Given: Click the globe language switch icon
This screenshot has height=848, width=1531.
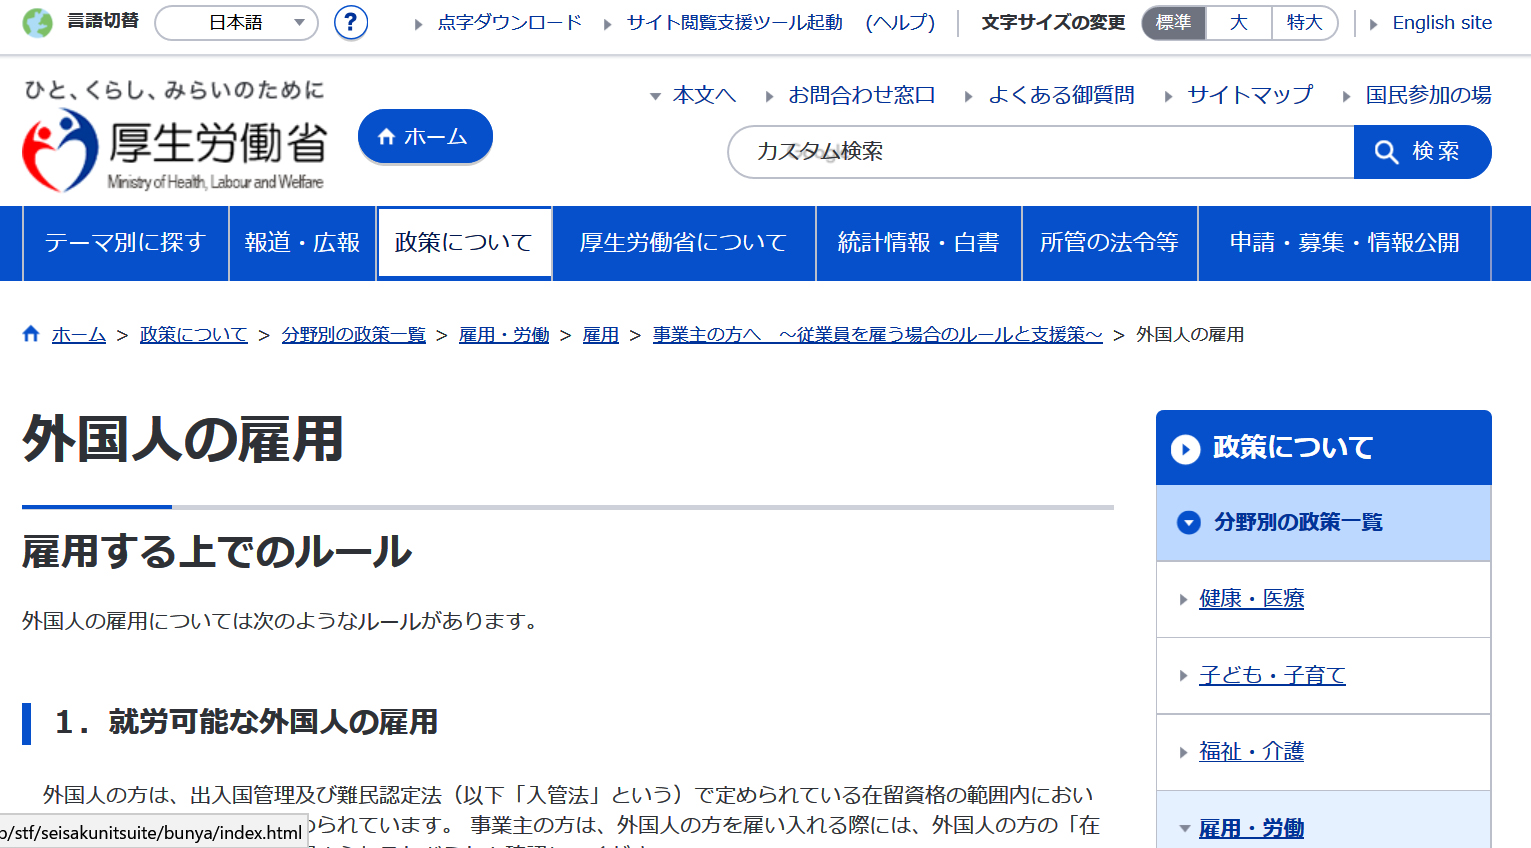Looking at the screenshot, I should (x=37, y=22).
